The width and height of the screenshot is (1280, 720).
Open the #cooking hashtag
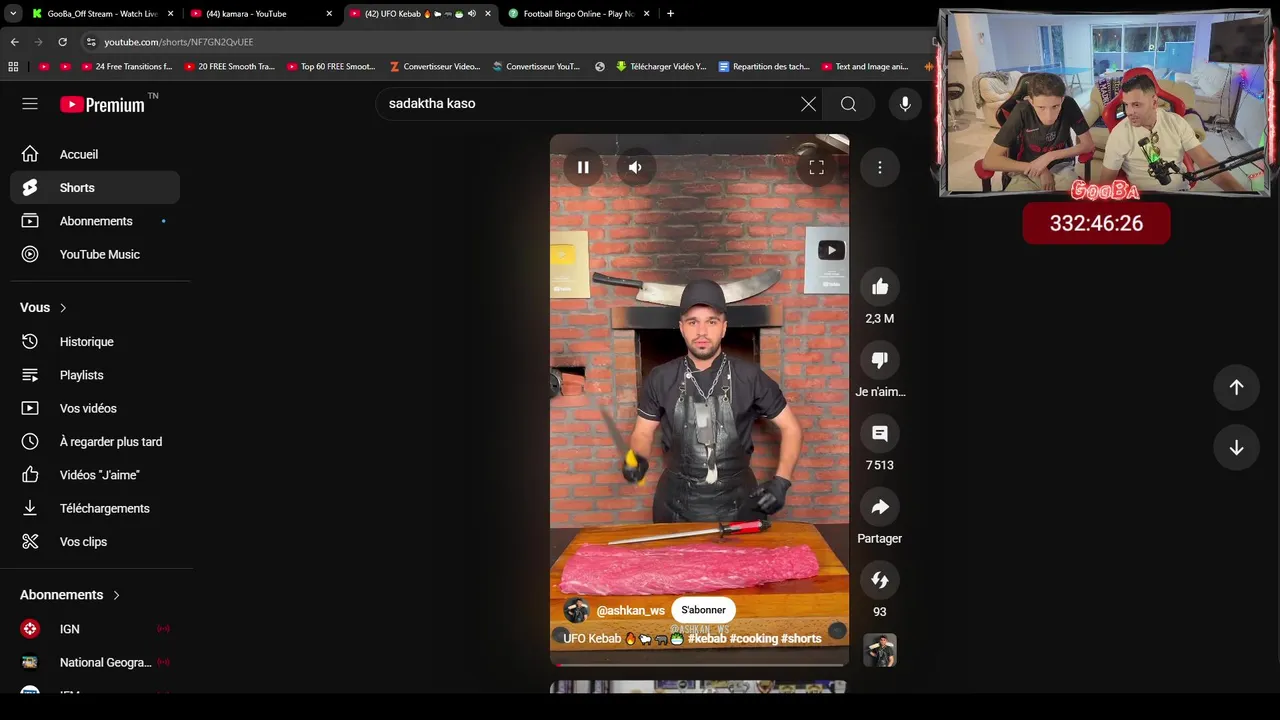(753, 639)
